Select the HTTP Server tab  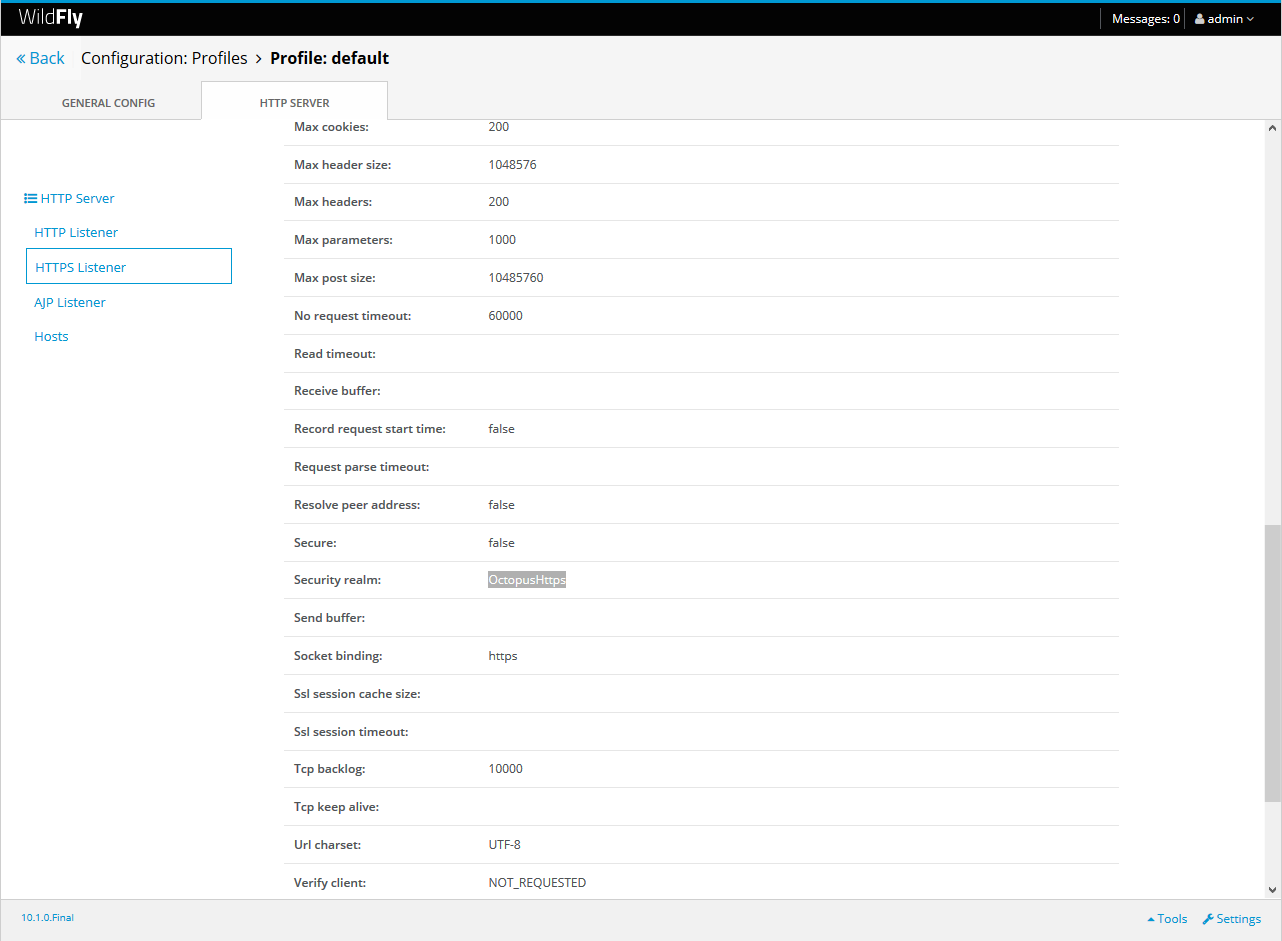(294, 103)
